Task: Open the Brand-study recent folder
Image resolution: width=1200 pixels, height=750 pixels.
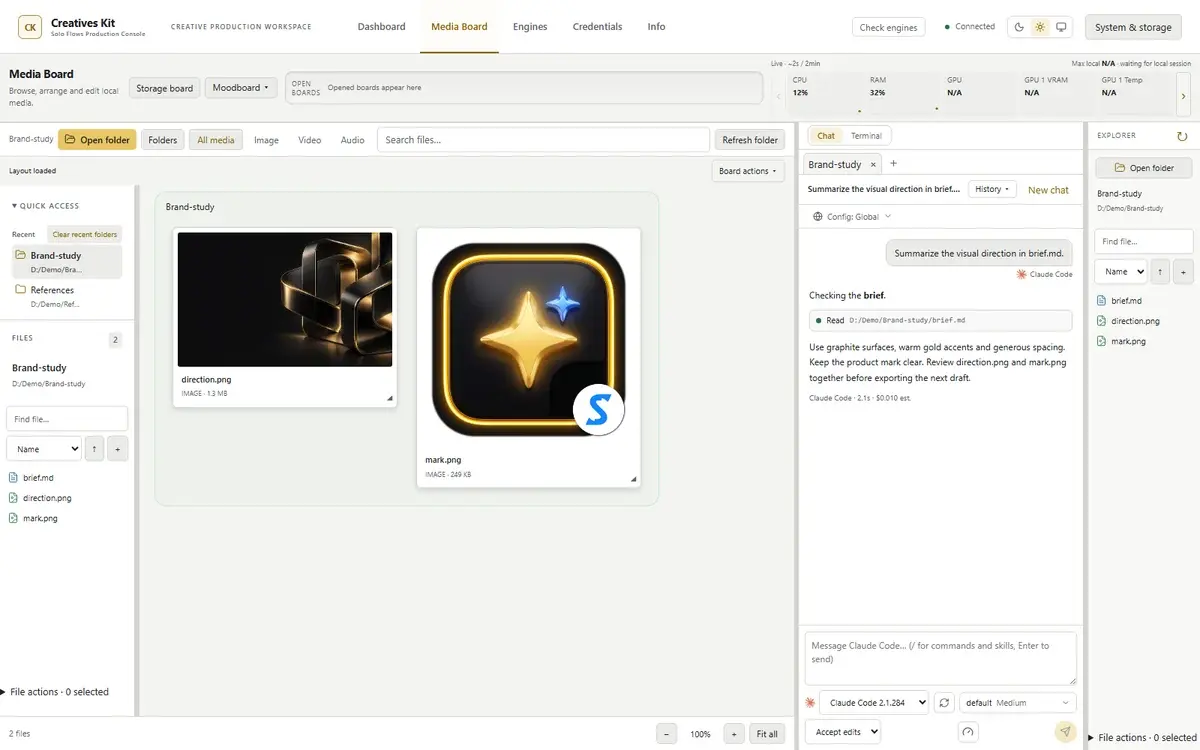Action: point(66,262)
